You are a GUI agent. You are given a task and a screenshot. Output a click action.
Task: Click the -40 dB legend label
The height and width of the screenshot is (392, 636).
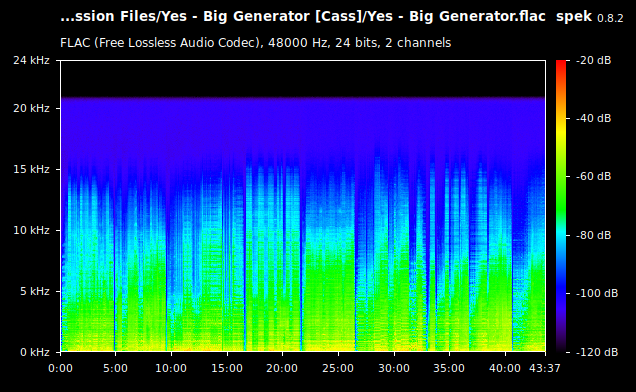click(593, 118)
